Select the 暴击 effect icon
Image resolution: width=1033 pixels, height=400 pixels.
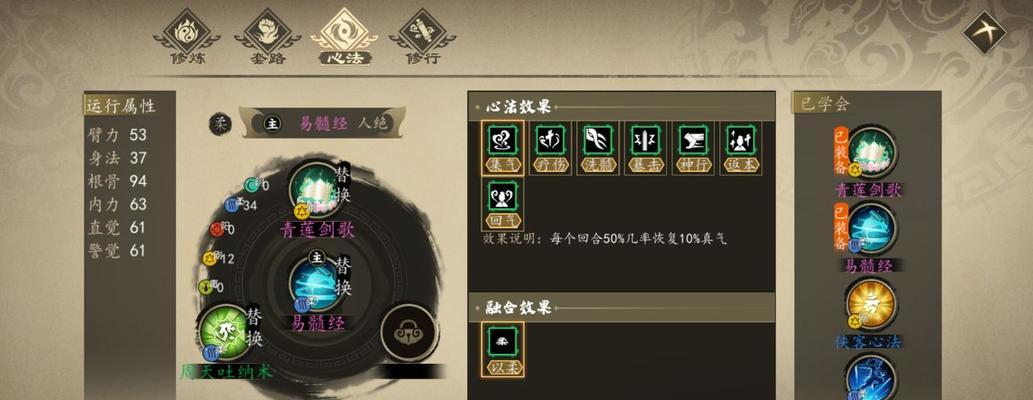pos(646,148)
